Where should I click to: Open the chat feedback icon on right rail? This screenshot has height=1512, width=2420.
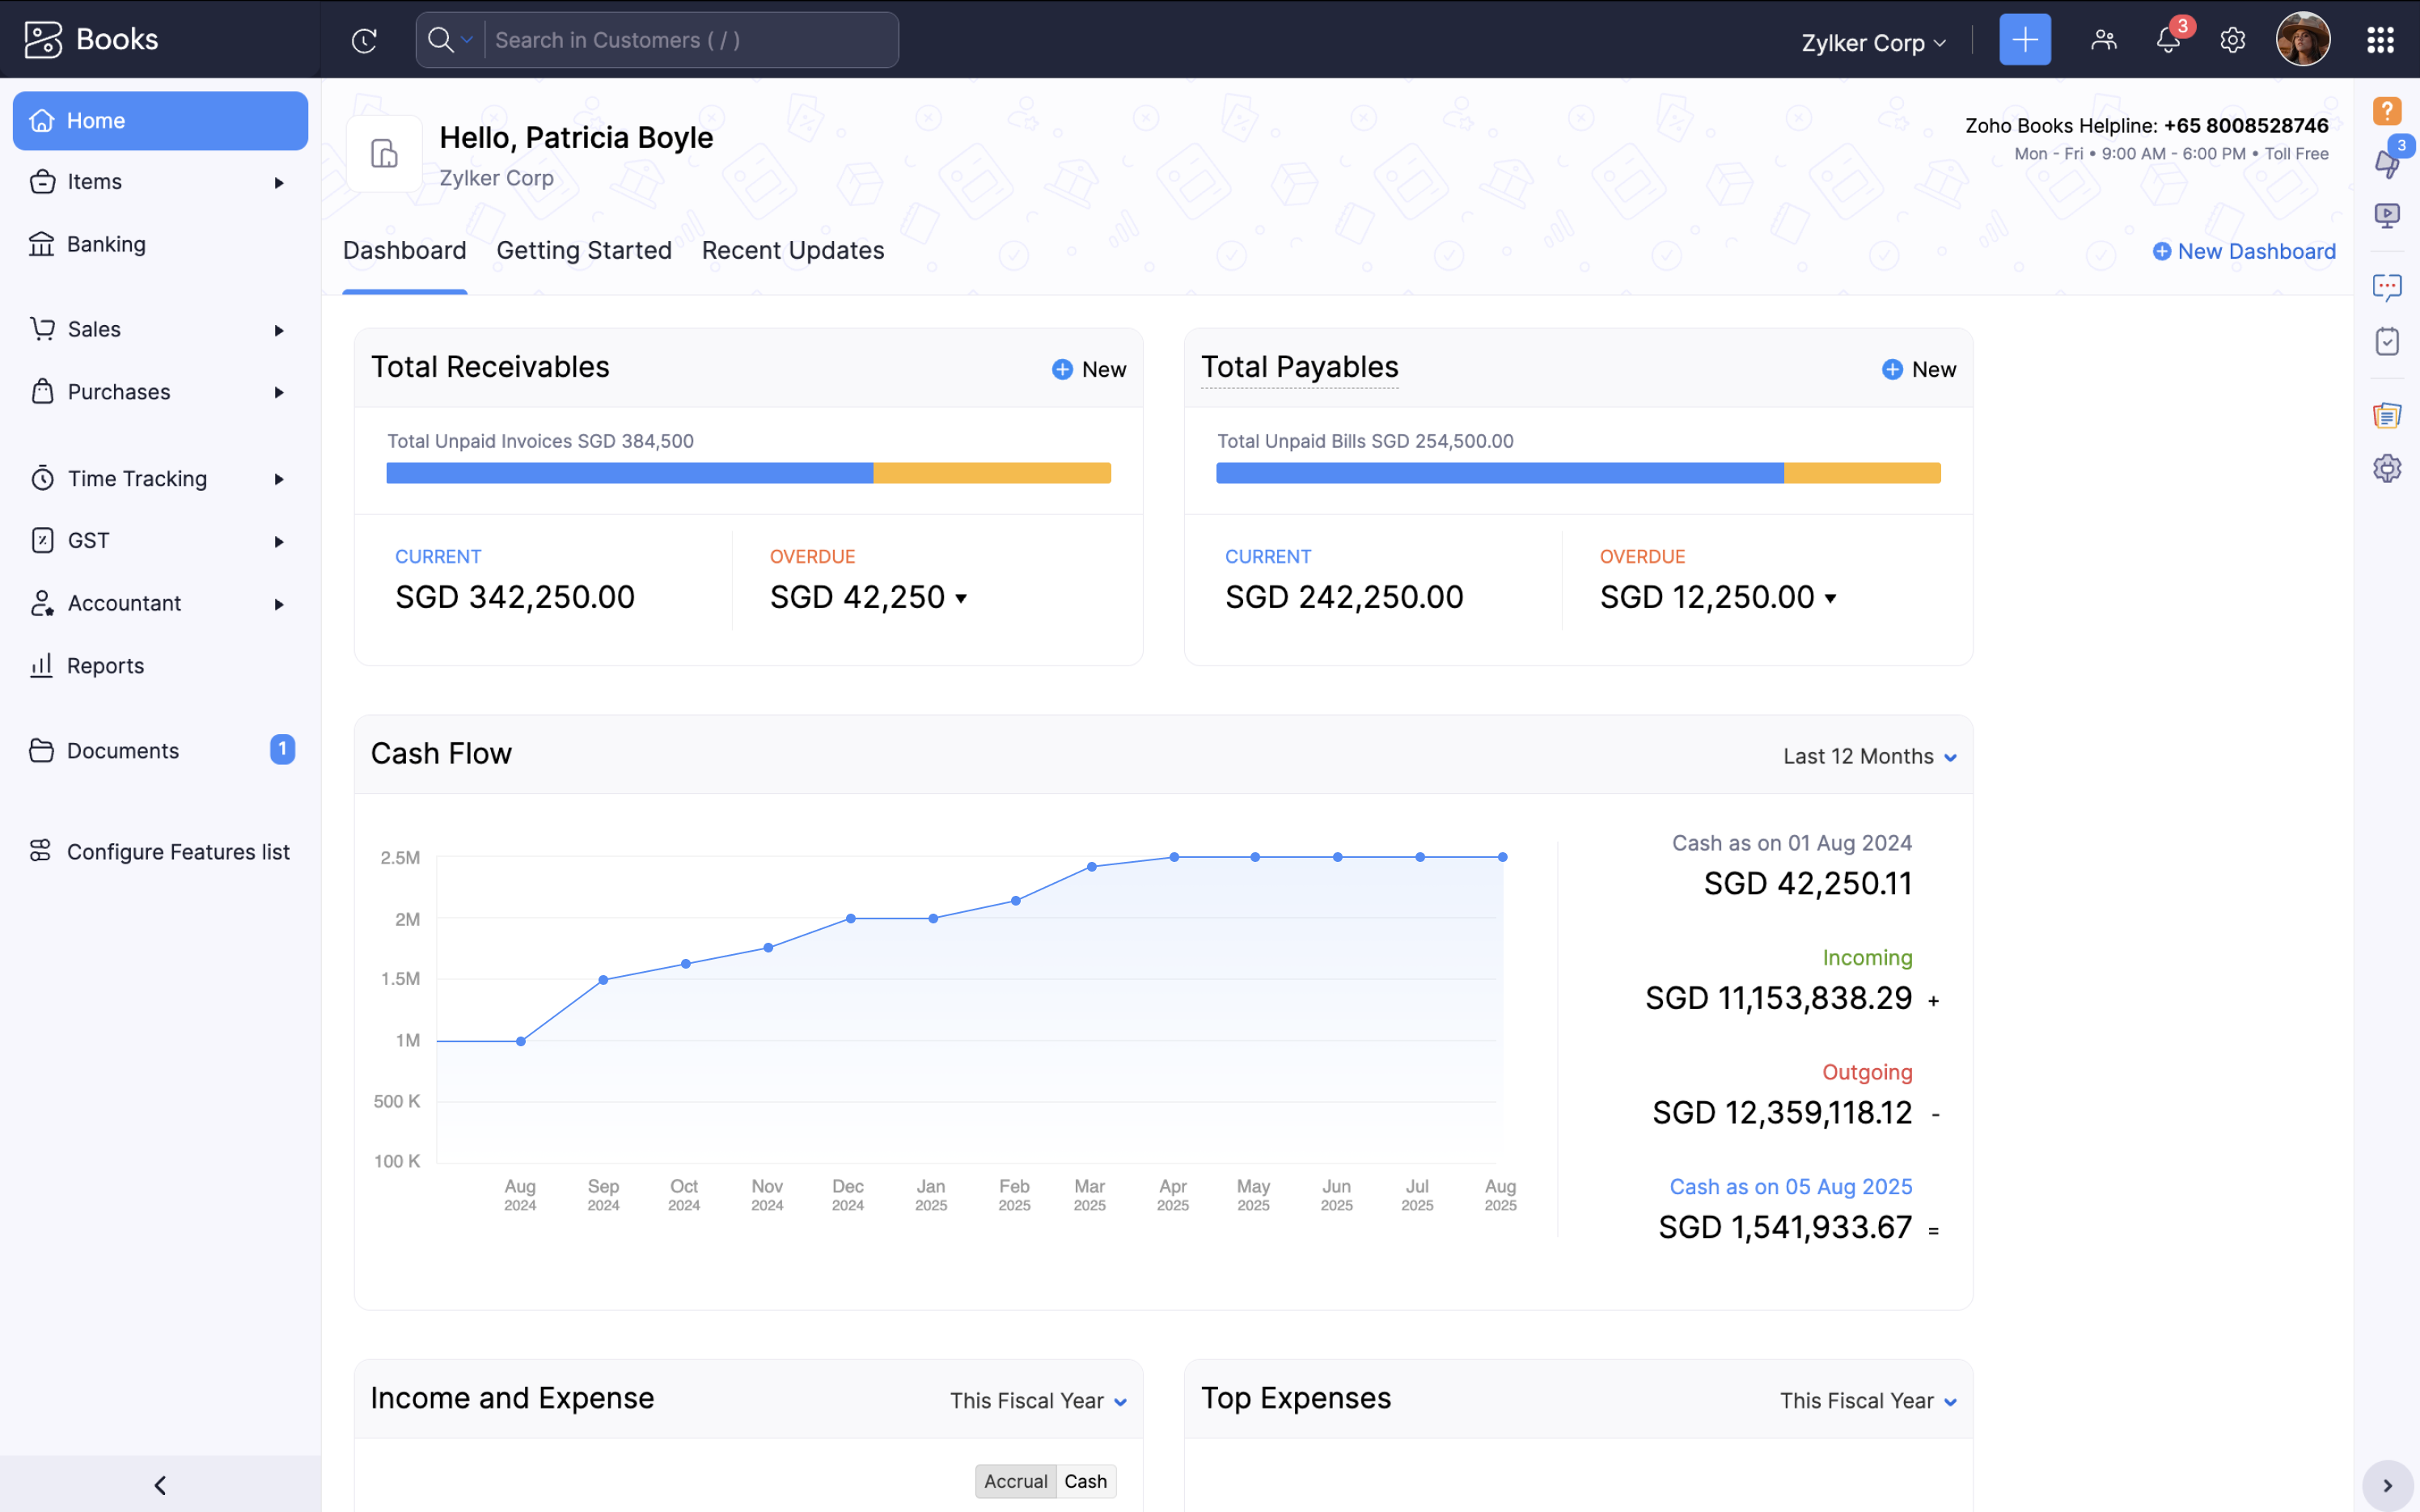pyautogui.click(x=2389, y=288)
